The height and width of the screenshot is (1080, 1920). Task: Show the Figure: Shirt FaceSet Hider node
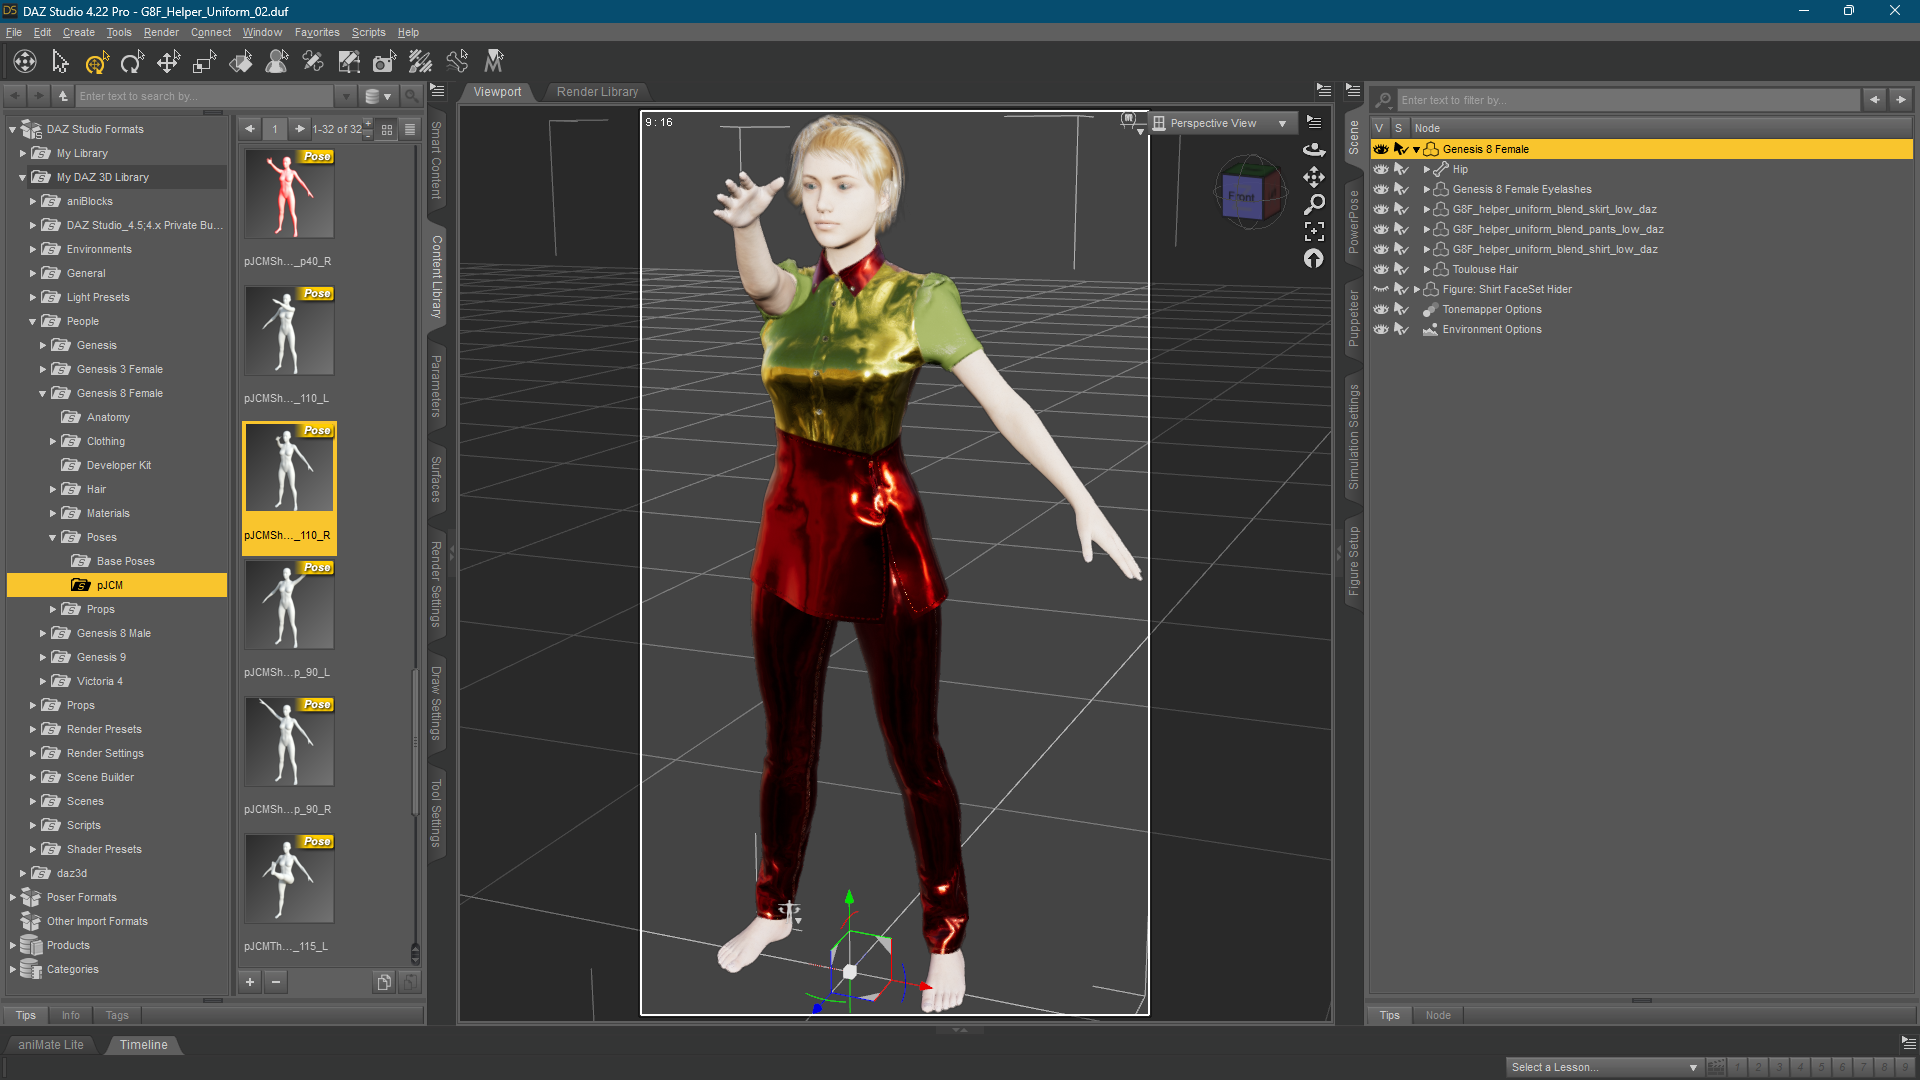(x=1381, y=289)
